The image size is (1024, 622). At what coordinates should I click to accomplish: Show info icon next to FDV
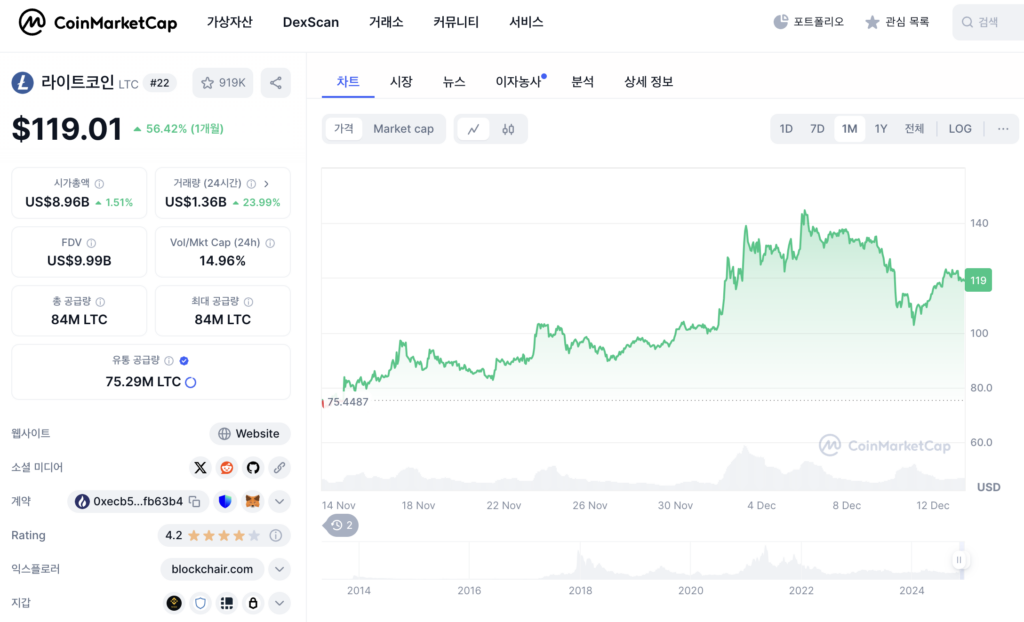click(x=91, y=243)
